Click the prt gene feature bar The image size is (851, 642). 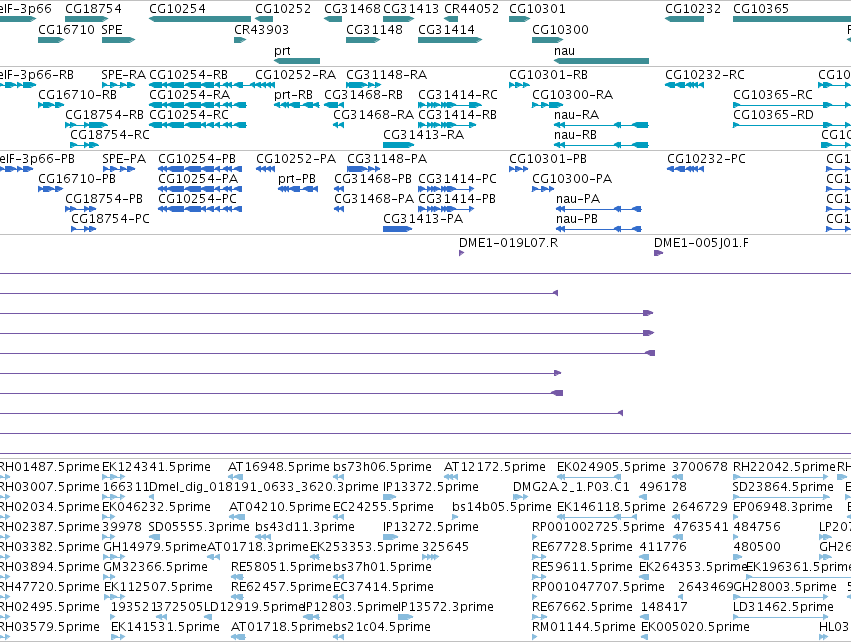tap(297, 61)
